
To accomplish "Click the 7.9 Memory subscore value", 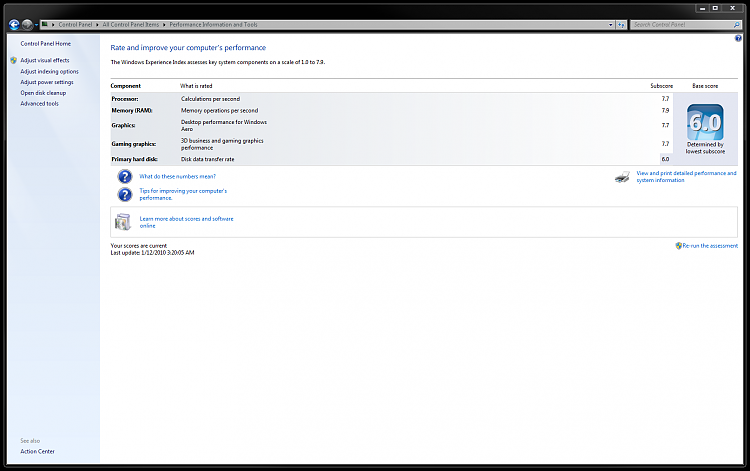I will point(665,110).
